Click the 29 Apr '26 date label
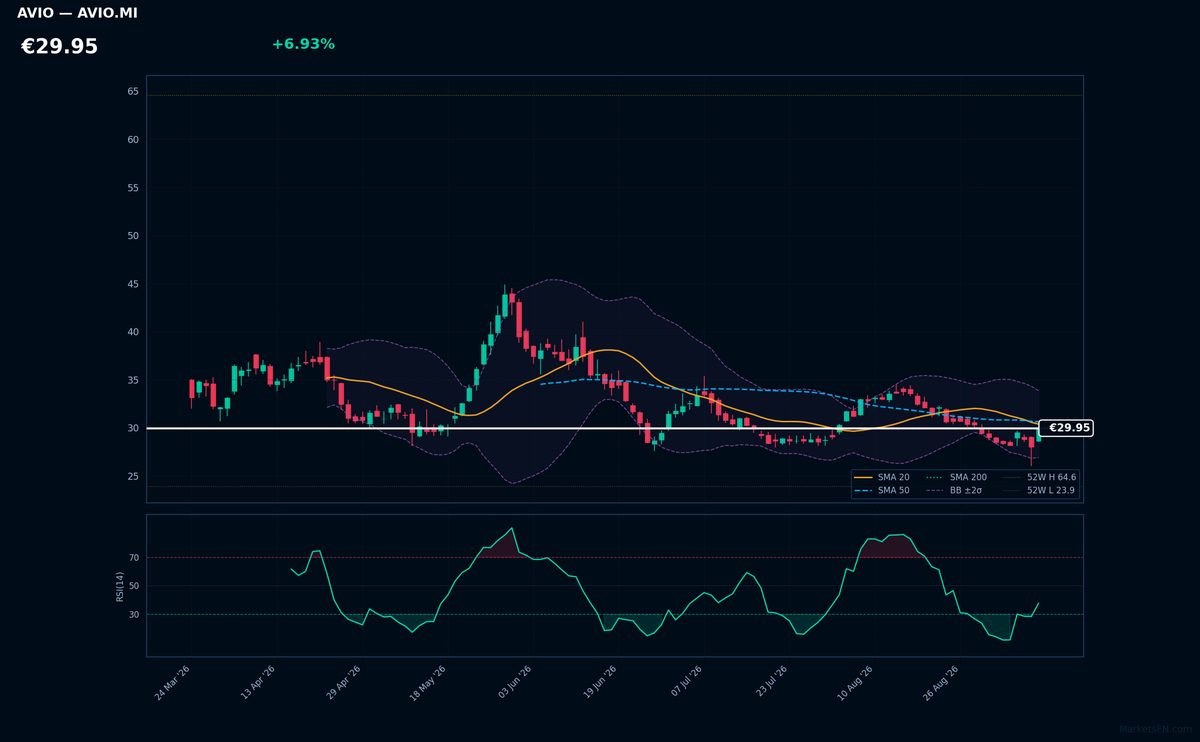This screenshot has width=1200, height=742. pyautogui.click(x=342, y=683)
